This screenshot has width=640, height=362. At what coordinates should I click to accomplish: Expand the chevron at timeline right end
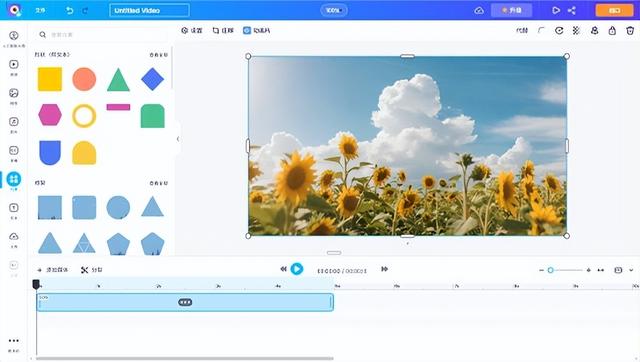(x=631, y=270)
